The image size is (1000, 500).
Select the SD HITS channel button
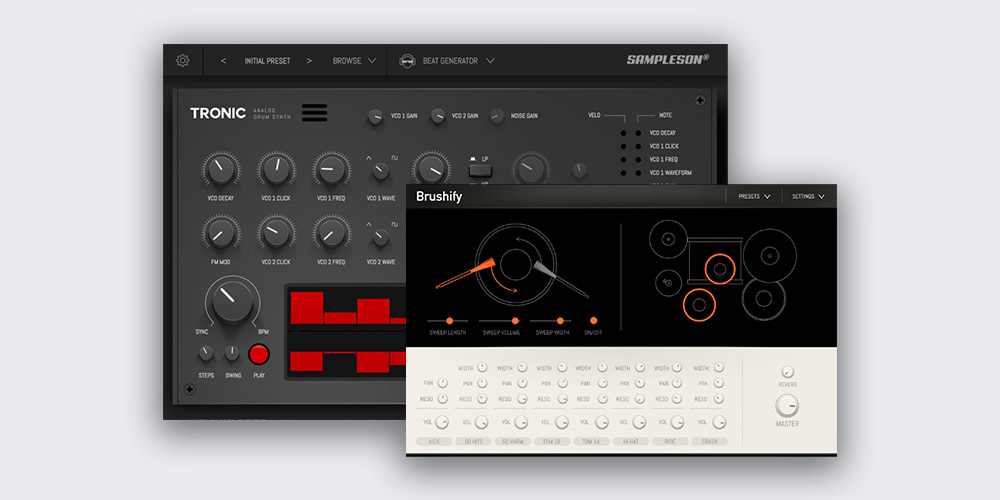pos(474,441)
